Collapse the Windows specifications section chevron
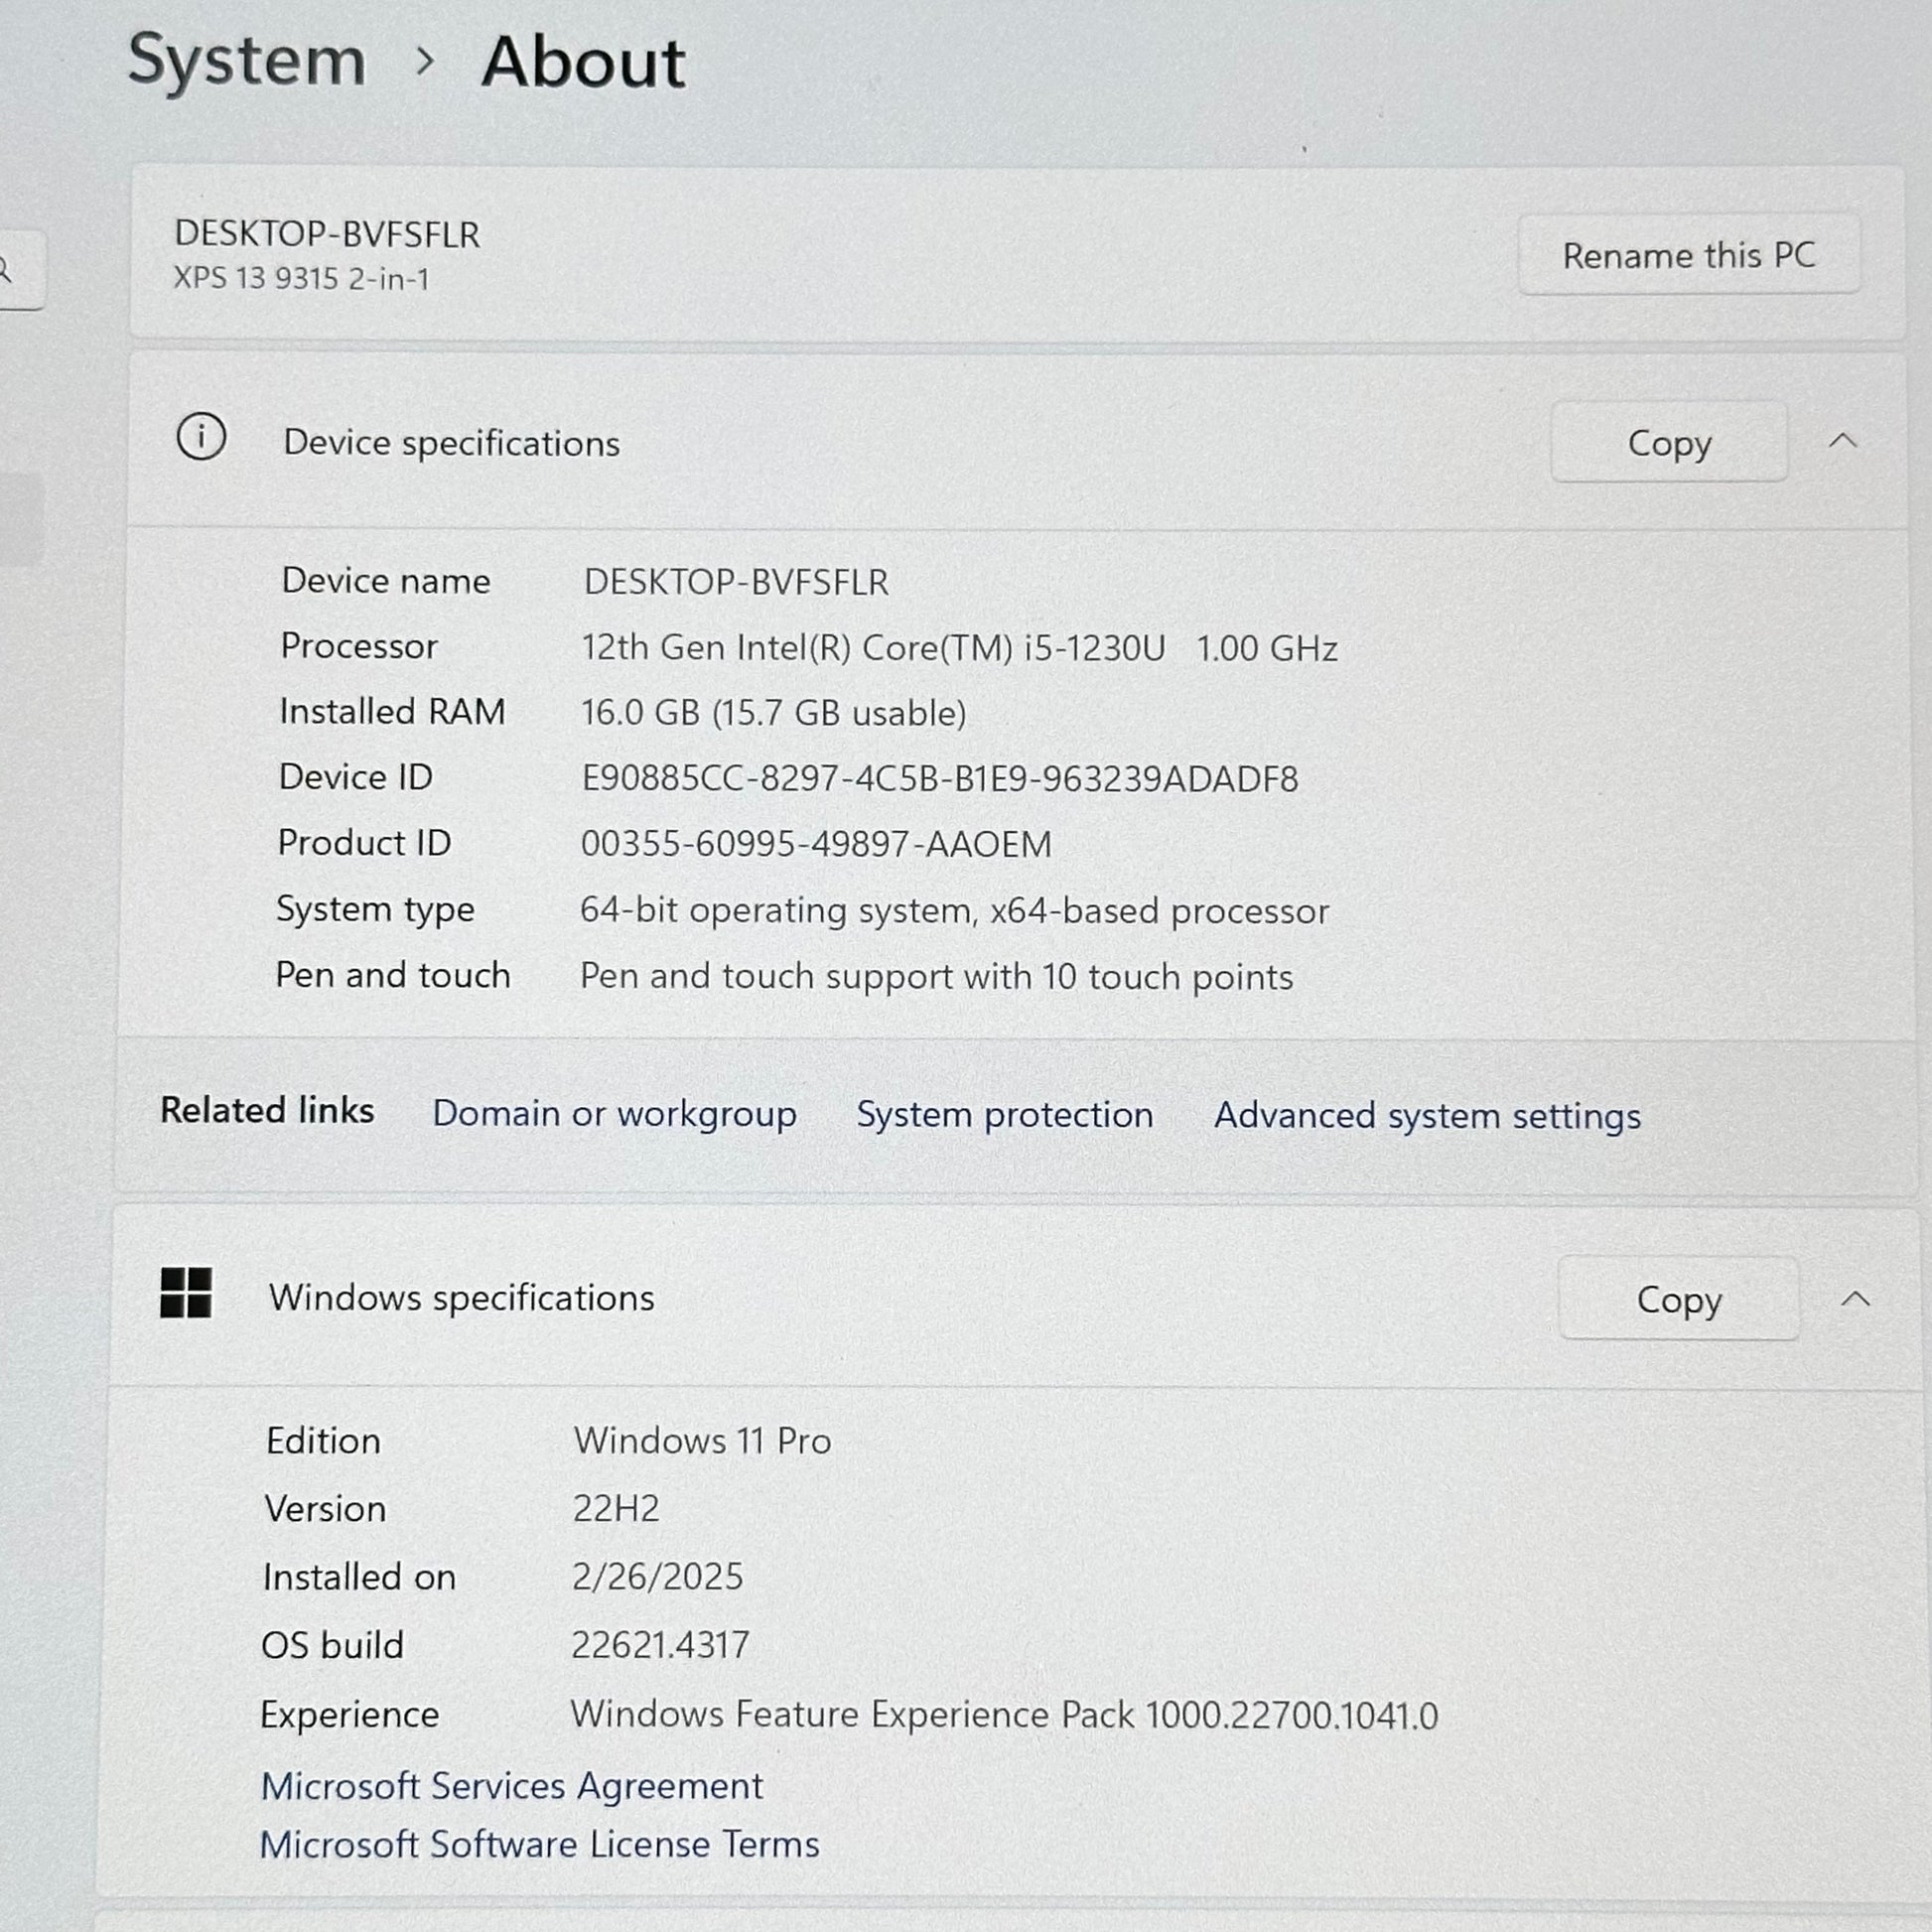 coord(1855,1299)
